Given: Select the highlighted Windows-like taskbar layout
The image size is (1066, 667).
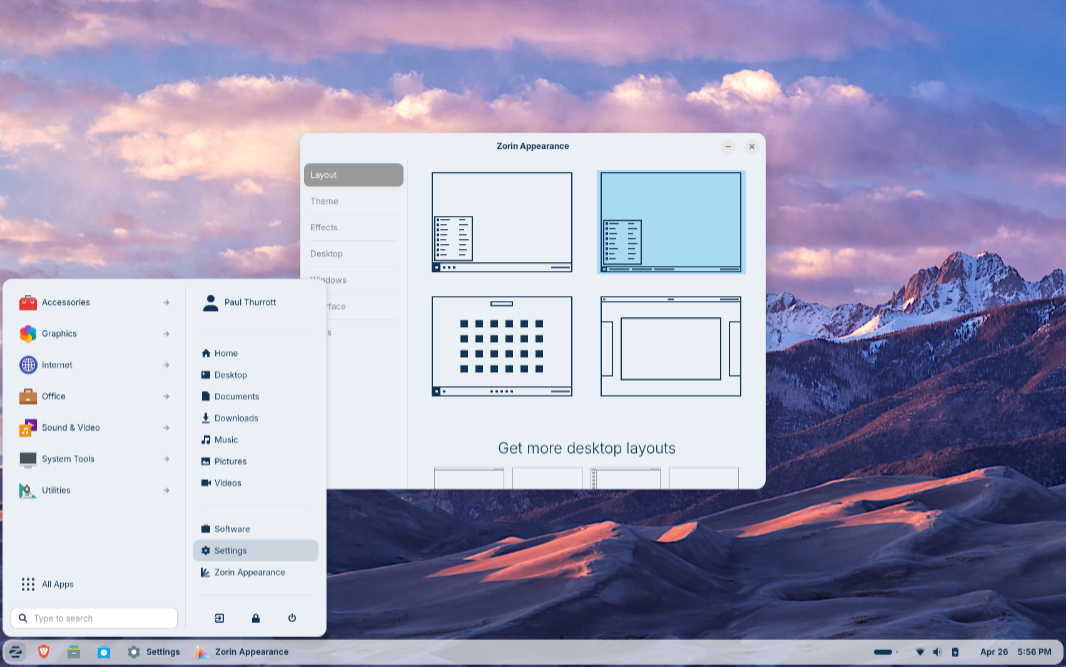Looking at the screenshot, I should [x=671, y=222].
